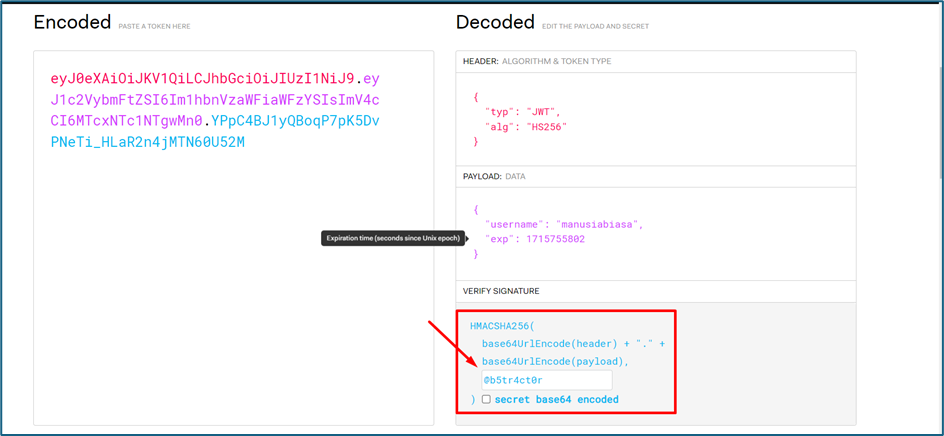
Task: Click the secret base64 encoded label
Action: (x=556, y=399)
